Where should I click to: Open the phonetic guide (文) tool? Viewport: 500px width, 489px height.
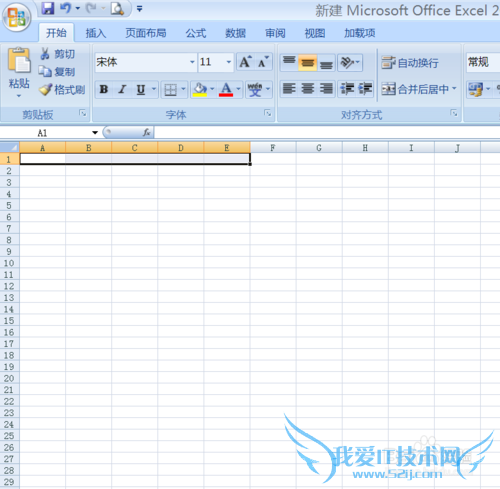255,89
